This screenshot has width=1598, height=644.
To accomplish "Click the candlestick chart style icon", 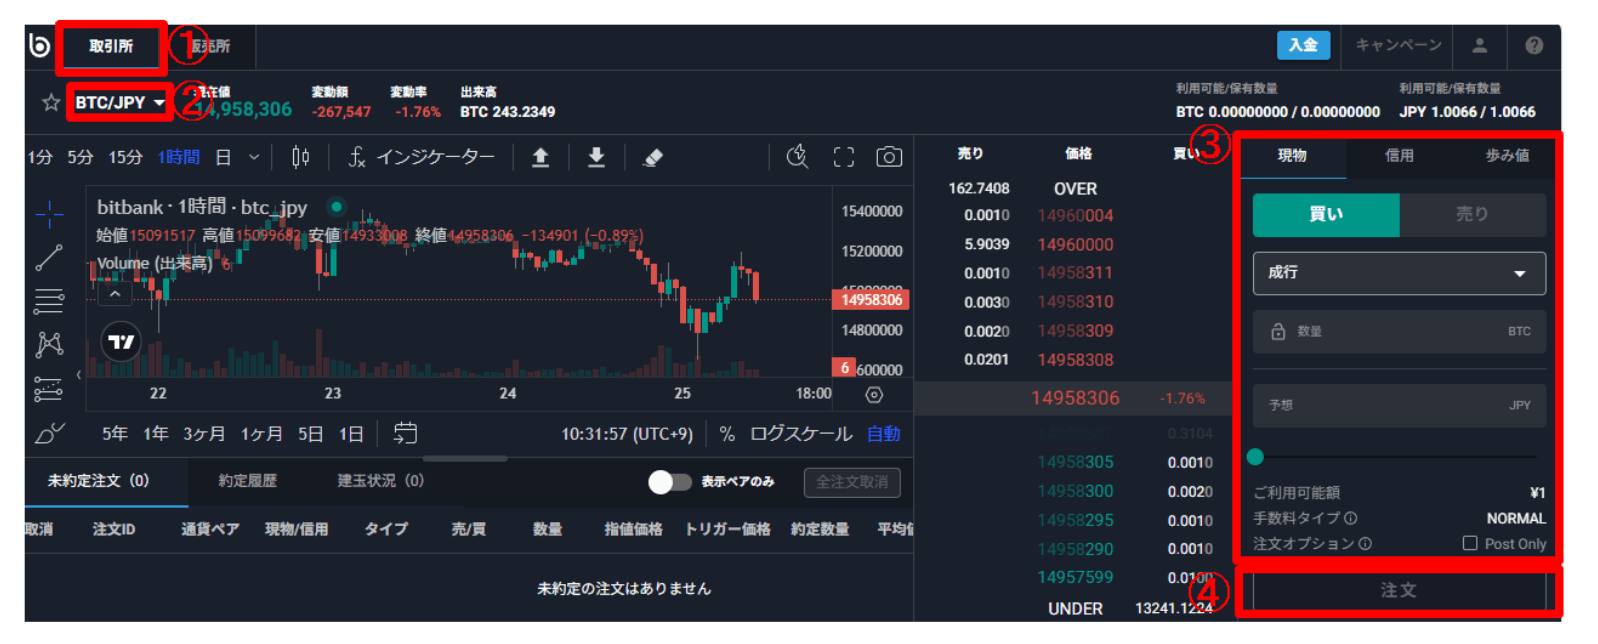I will [x=300, y=157].
